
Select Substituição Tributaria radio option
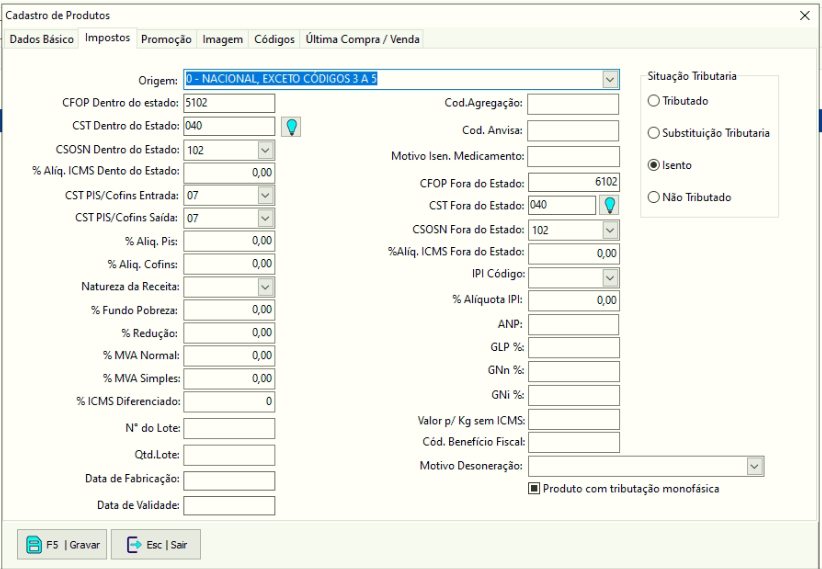654,133
